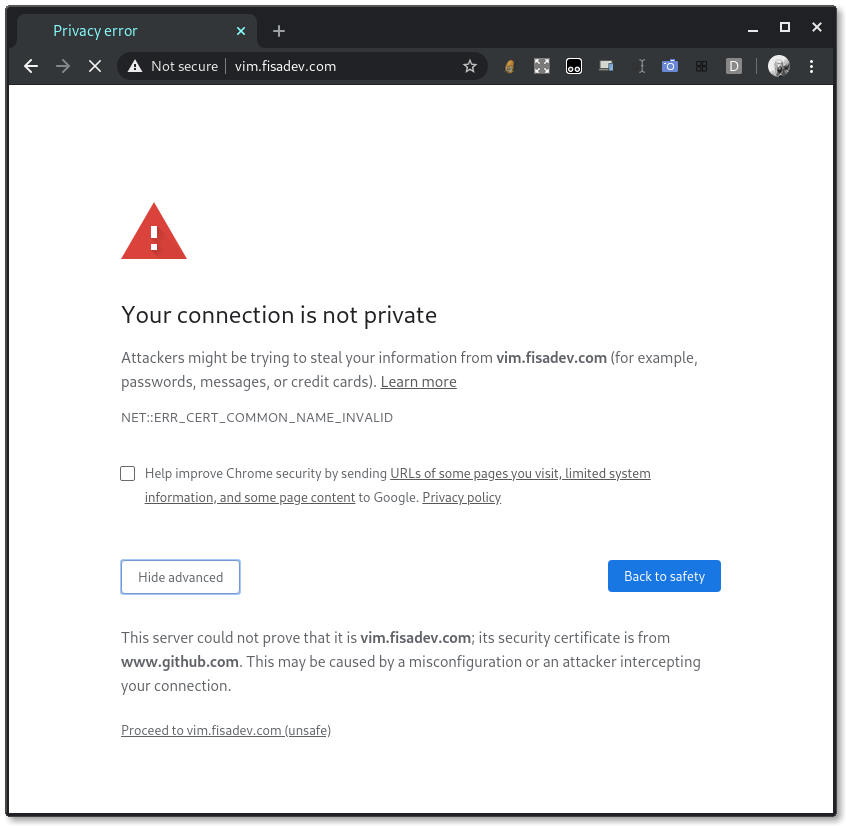
Task: Click Back to safety button
Action: click(664, 576)
